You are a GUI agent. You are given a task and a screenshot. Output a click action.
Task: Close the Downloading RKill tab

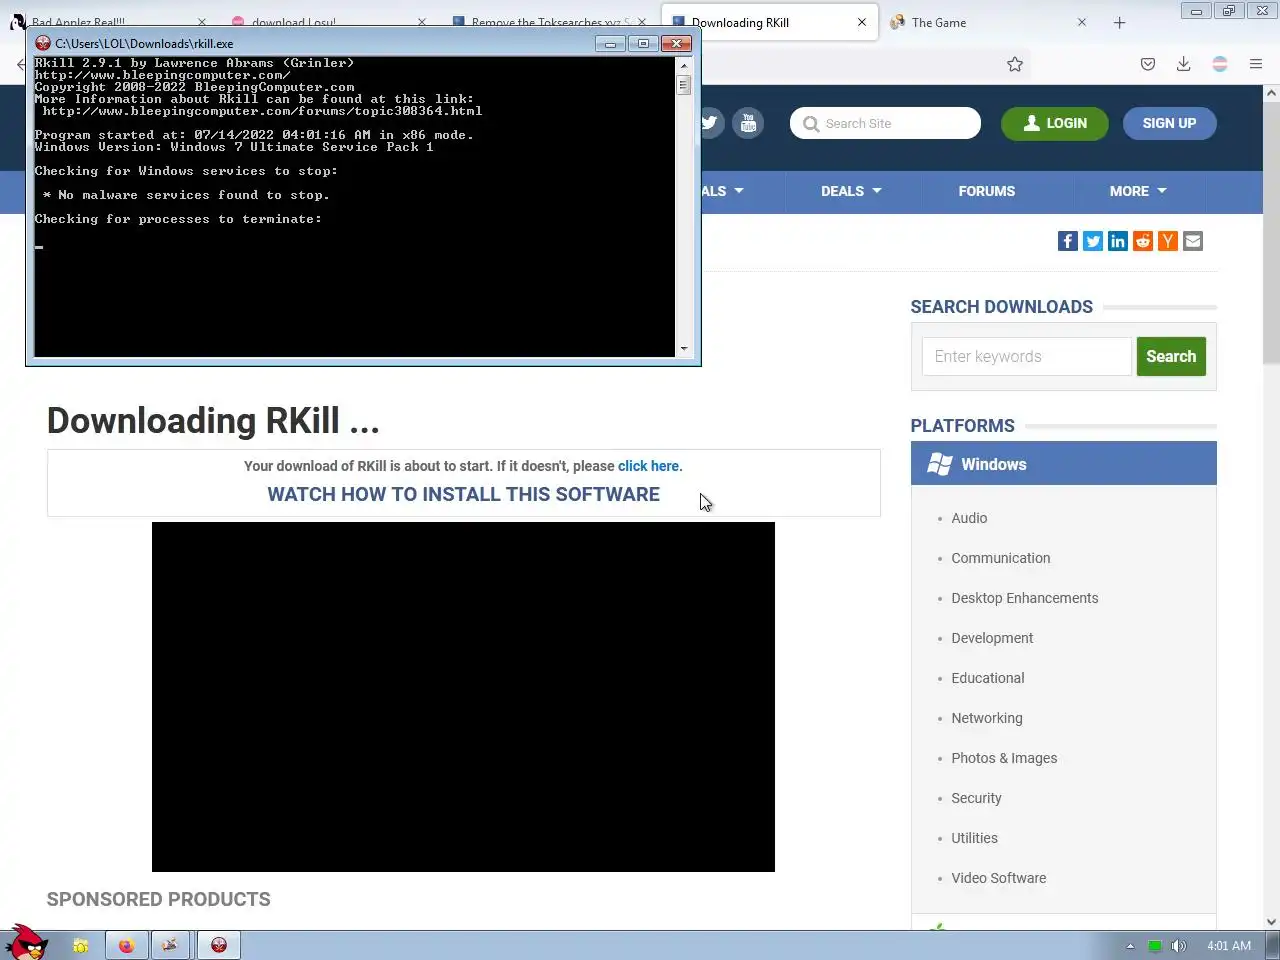[862, 22]
